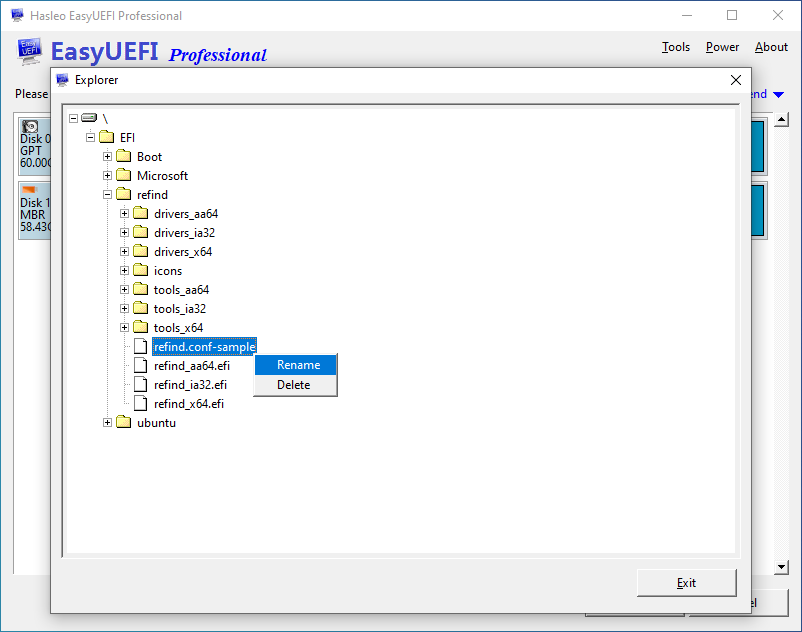Click the icons folder icon
The width and height of the screenshot is (802, 632).
(141, 270)
